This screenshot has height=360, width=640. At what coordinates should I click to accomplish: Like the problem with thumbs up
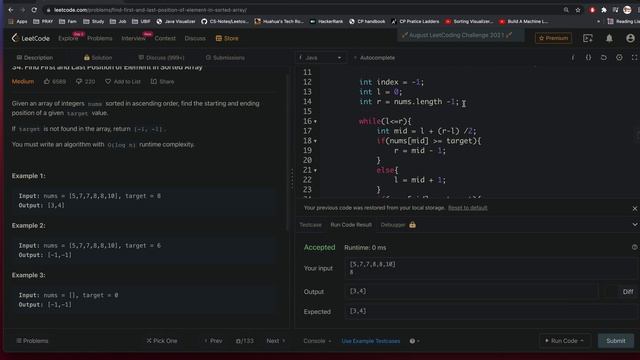(47, 82)
